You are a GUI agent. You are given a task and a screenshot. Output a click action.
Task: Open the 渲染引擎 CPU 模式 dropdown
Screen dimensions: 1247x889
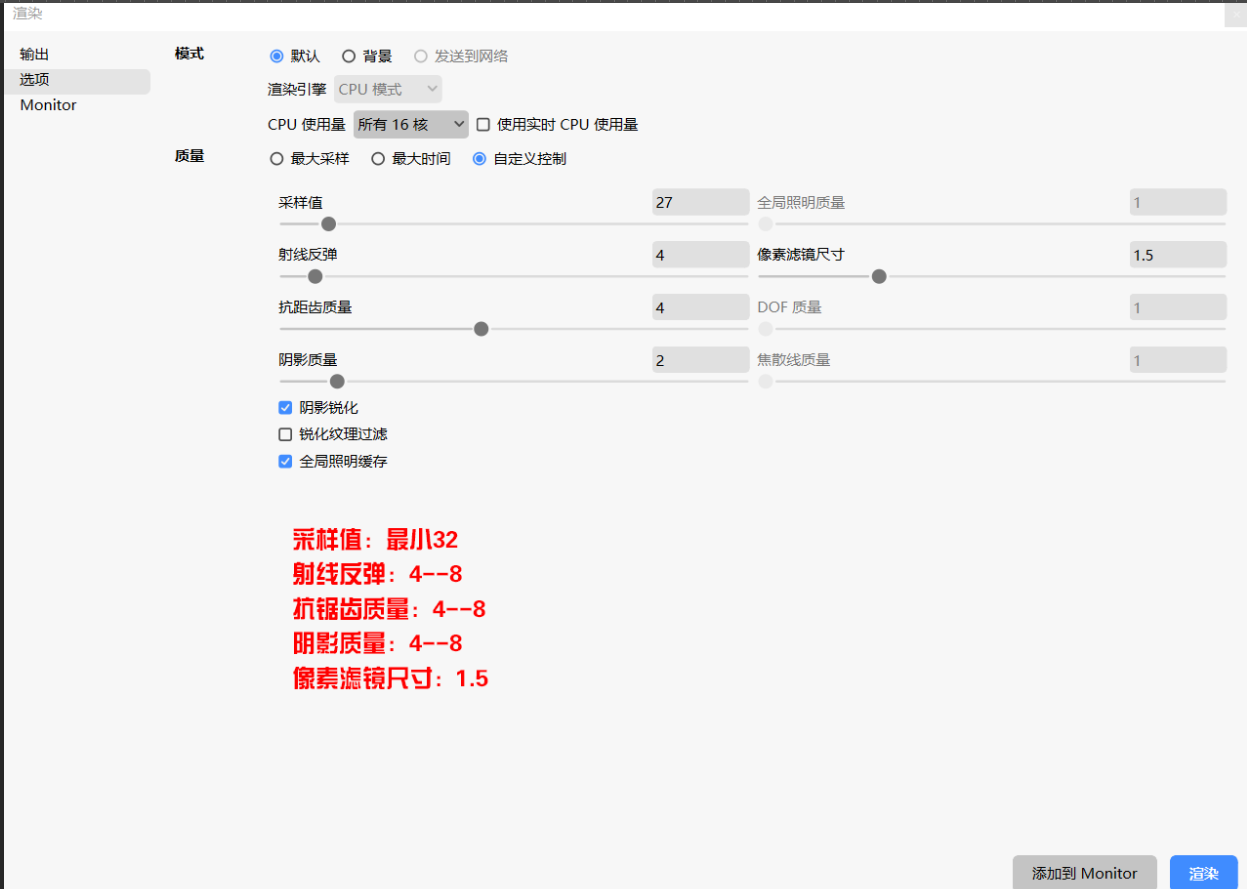(x=388, y=89)
